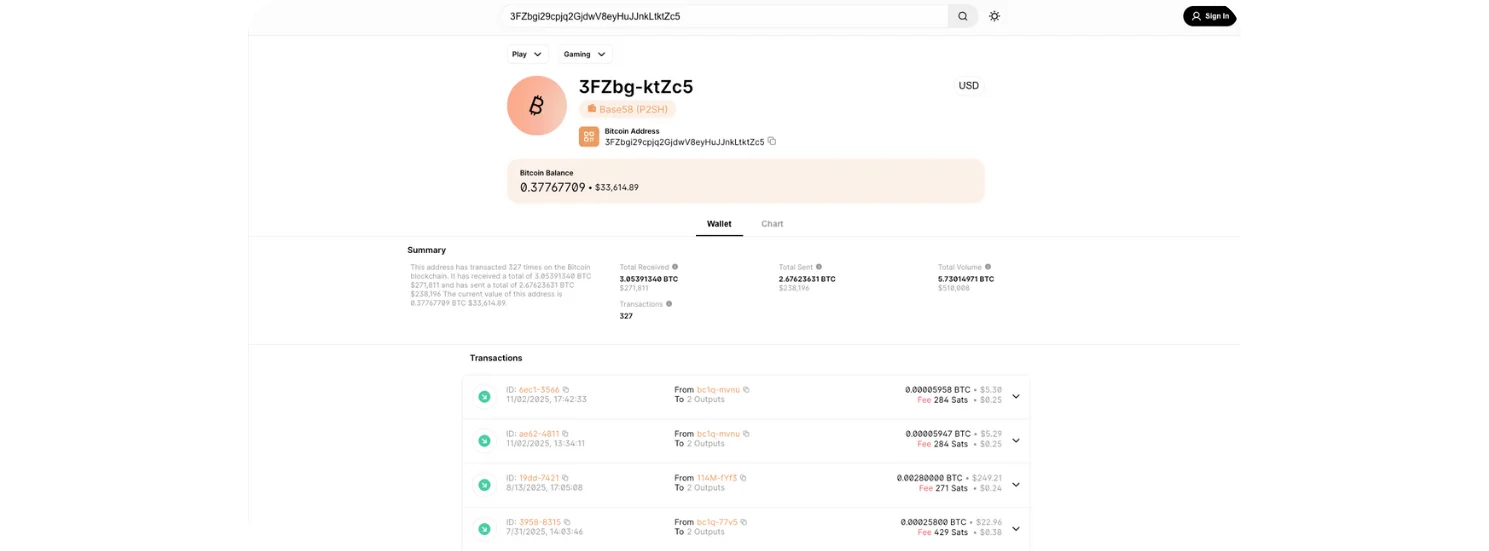
Task: Click the search magnifier icon
Action: click(x=962, y=16)
